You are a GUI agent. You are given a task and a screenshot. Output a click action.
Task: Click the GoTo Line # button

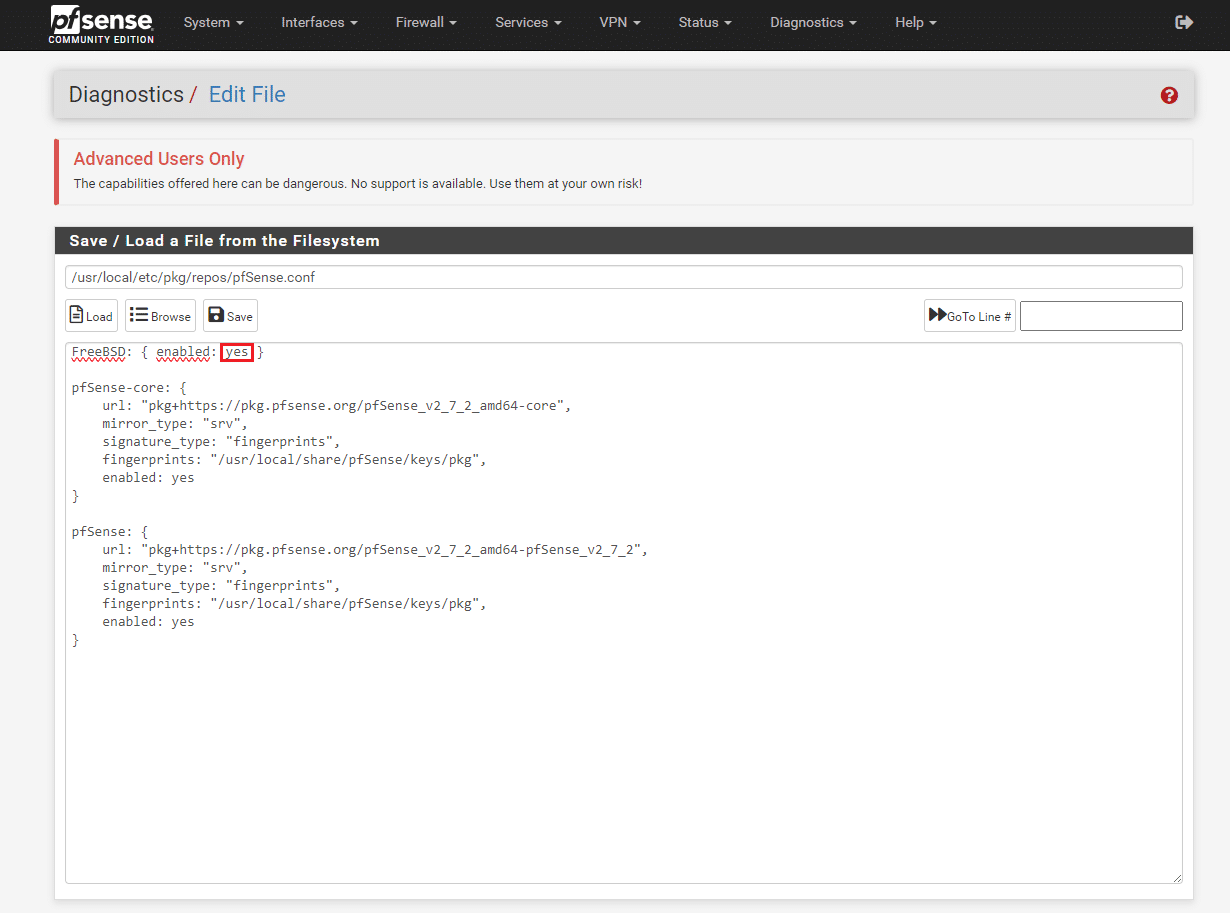970,316
